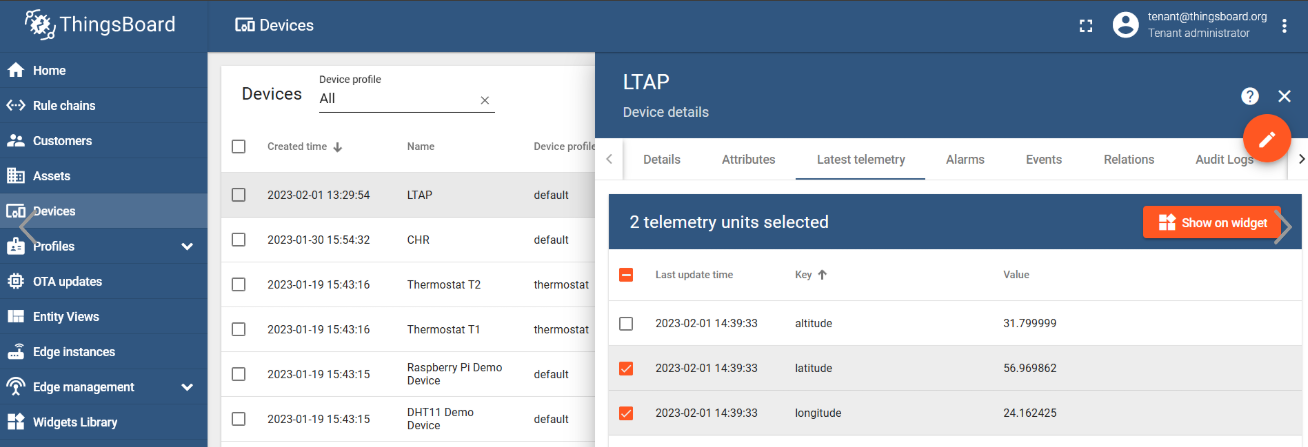The width and height of the screenshot is (1308, 447).
Task: Clear the Device profile filter
Action: point(485,100)
